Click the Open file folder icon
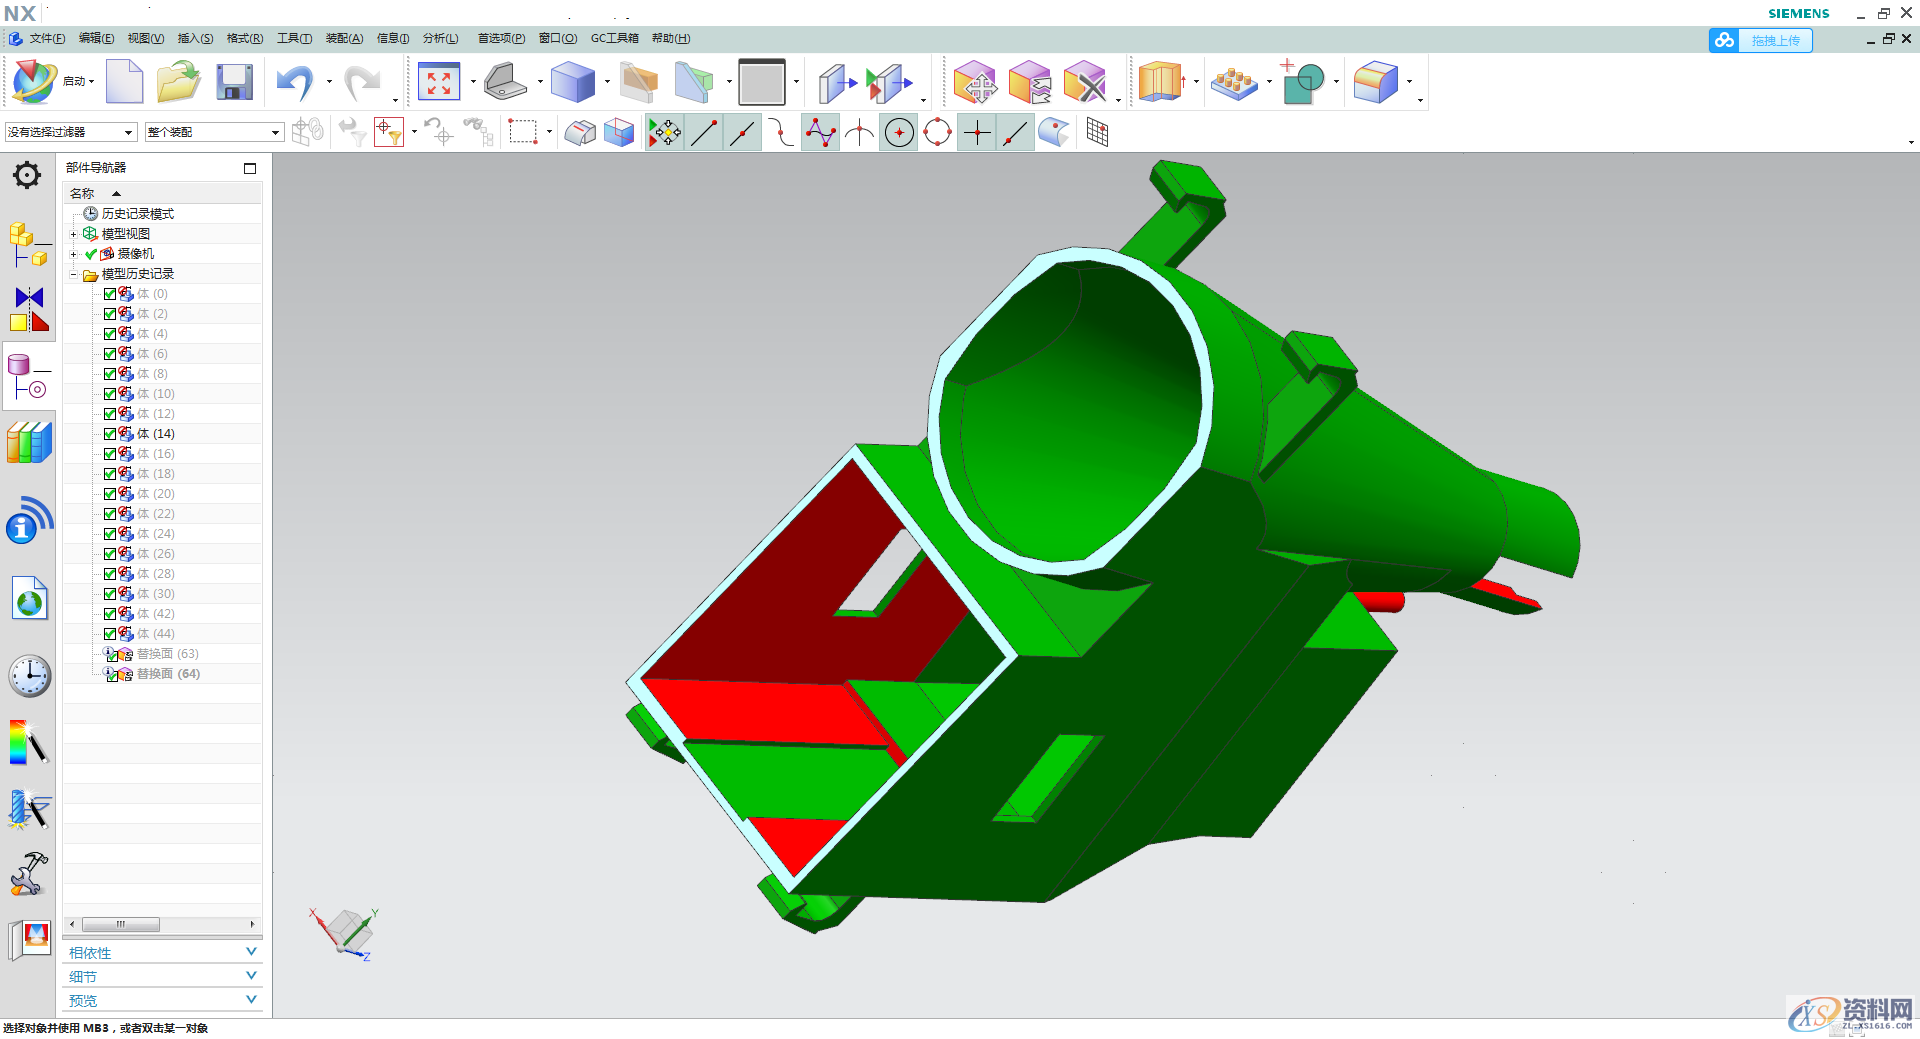The height and width of the screenshot is (1039, 1920). (x=178, y=82)
